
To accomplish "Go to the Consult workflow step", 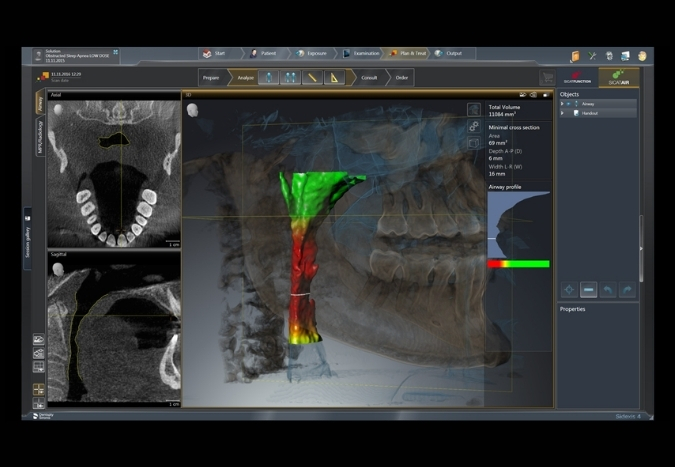I will pyautogui.click(x=368, y=77).
